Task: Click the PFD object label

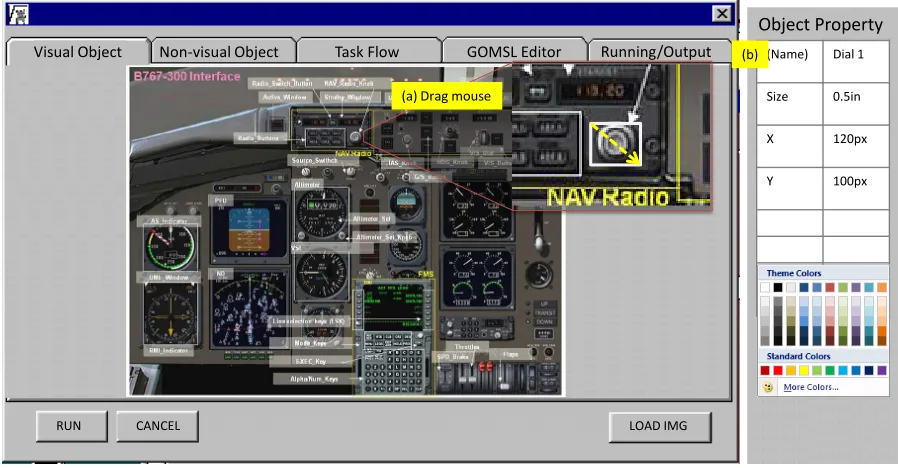Action: (220, 201)
